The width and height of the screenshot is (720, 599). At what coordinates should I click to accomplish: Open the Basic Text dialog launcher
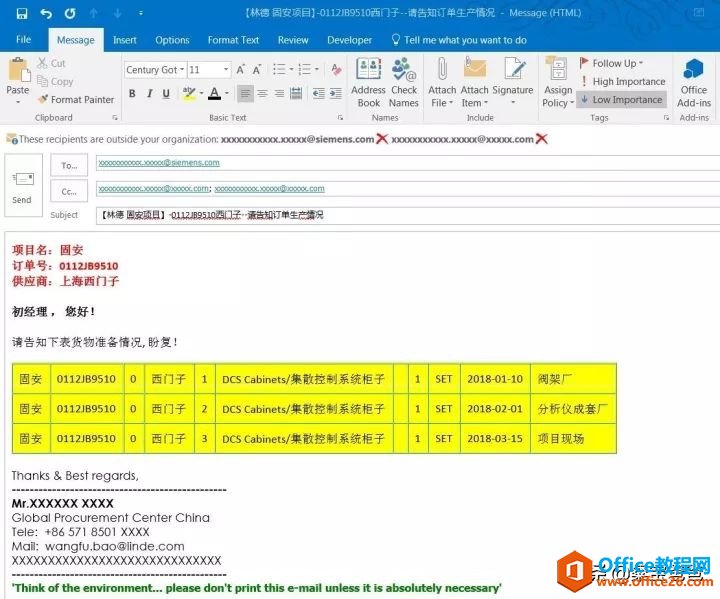340,118
